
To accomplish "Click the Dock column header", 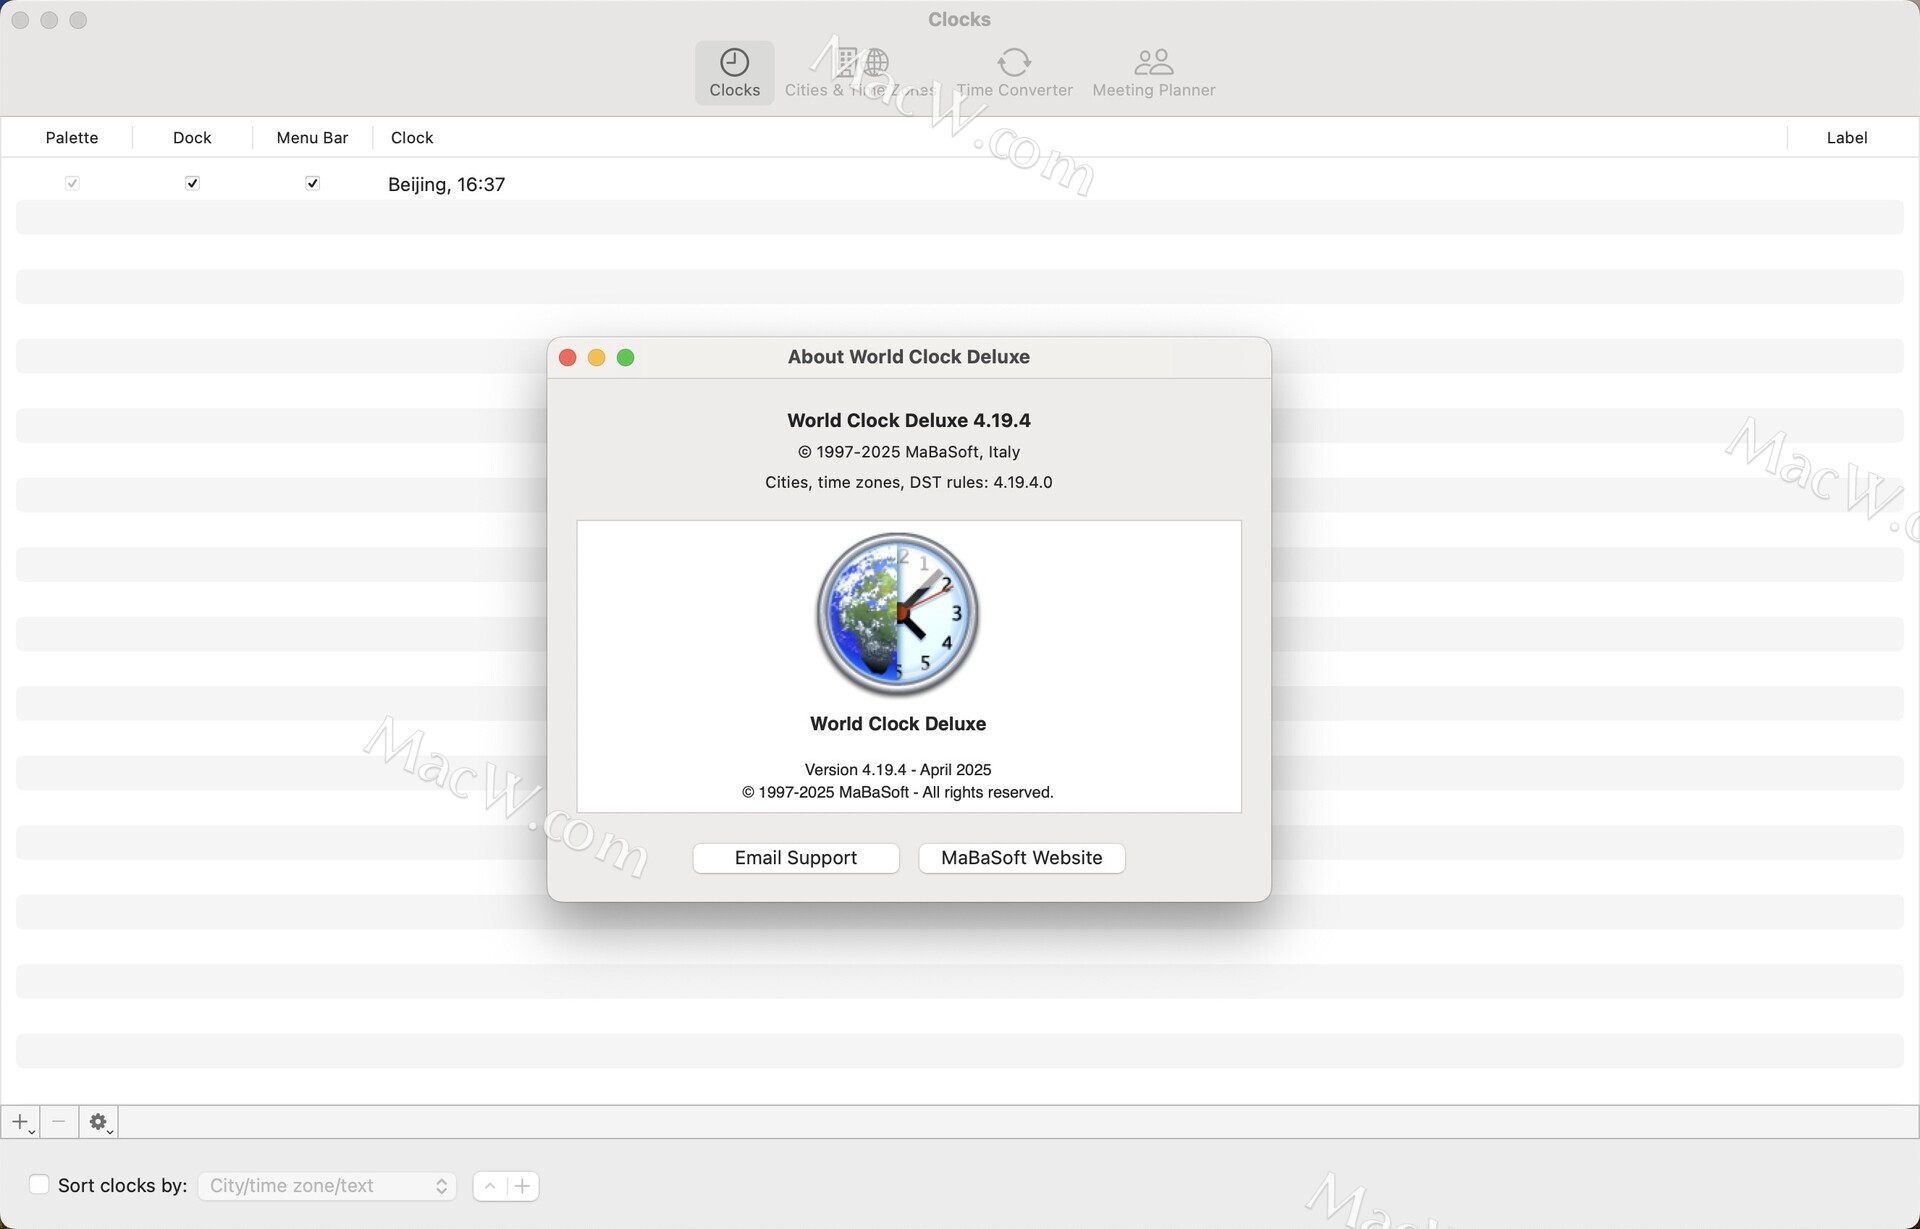I will pos(192,138).
